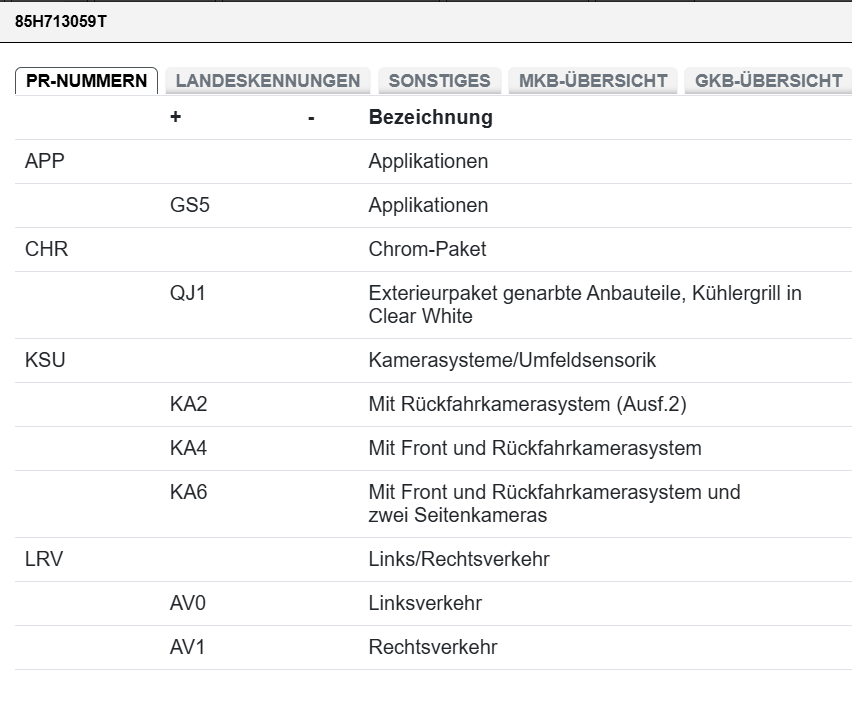The image size is (852, 710).
Task: Click the plus column header
Action: [176, 117]
